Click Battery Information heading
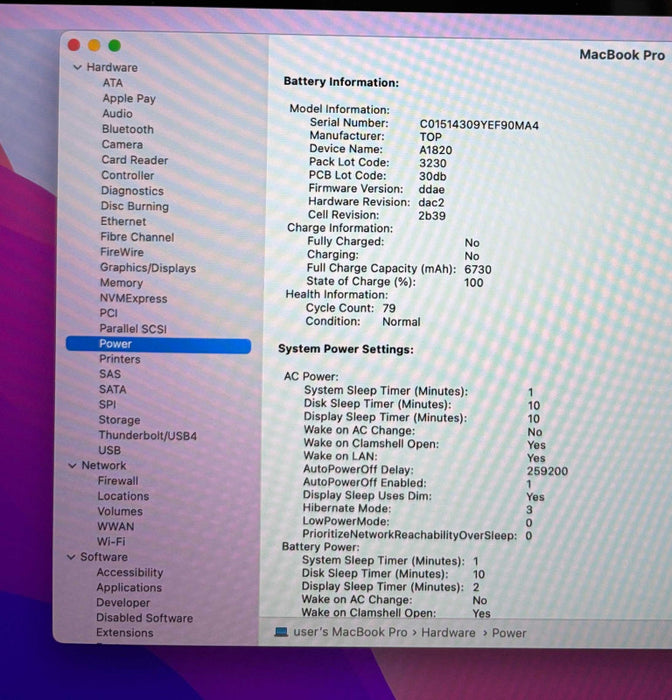 pos(341,82)
